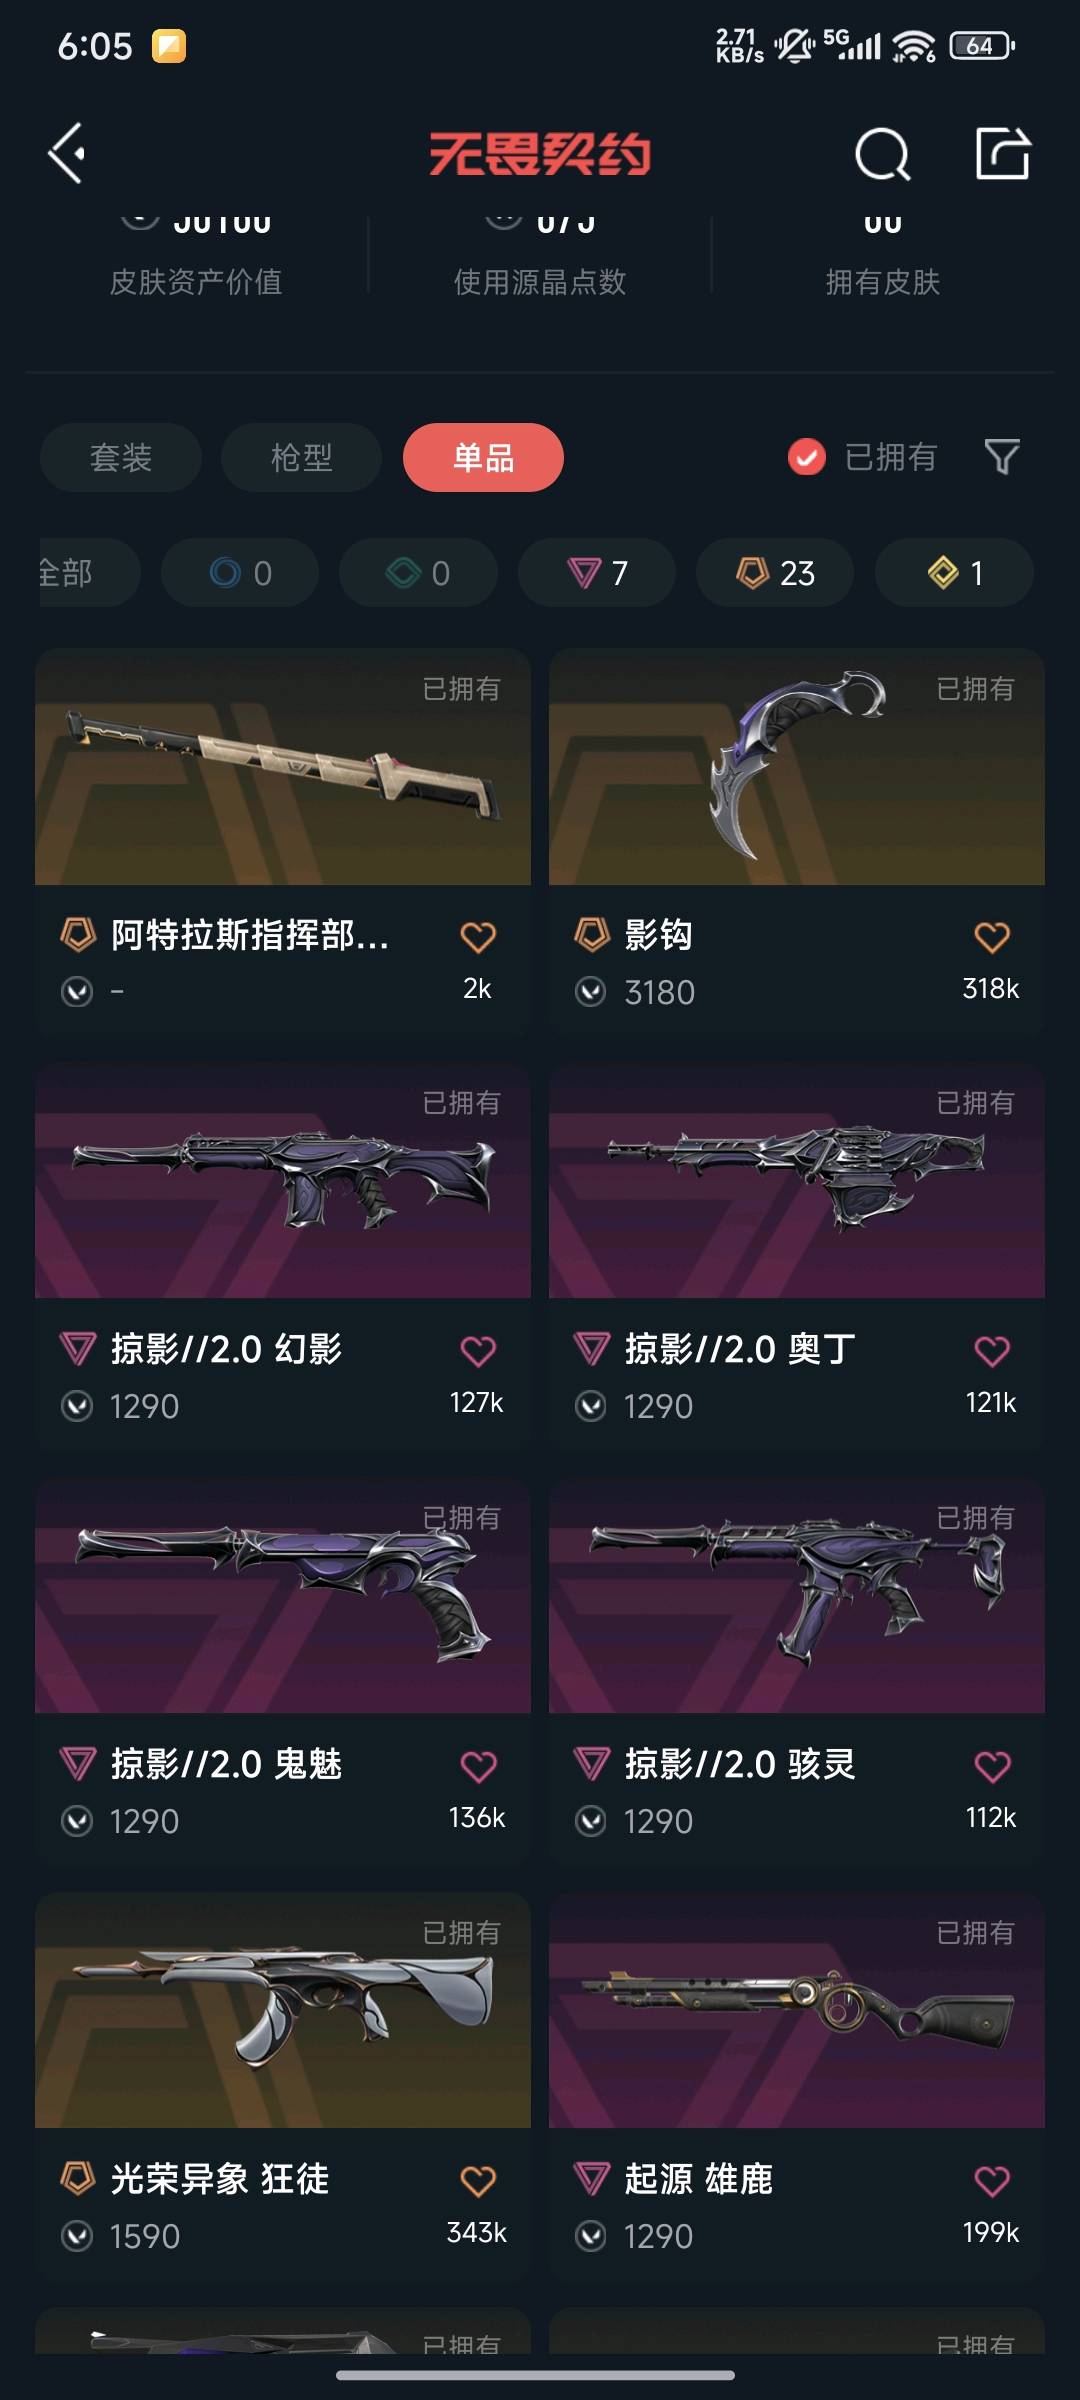Image resolution: width=1080 pixels, height=2400 pixels.
Task: Favorite the 影钩 skin heart icon
Action: click(x=992, y=936)
